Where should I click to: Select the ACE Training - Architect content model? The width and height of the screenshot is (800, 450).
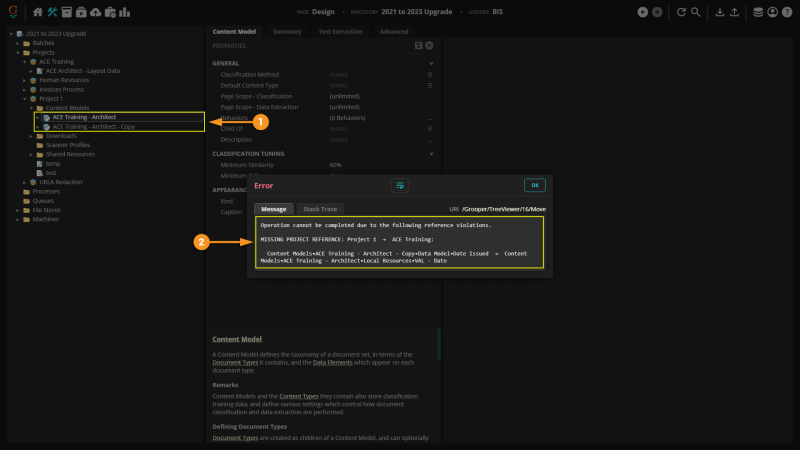click(84, 117)
